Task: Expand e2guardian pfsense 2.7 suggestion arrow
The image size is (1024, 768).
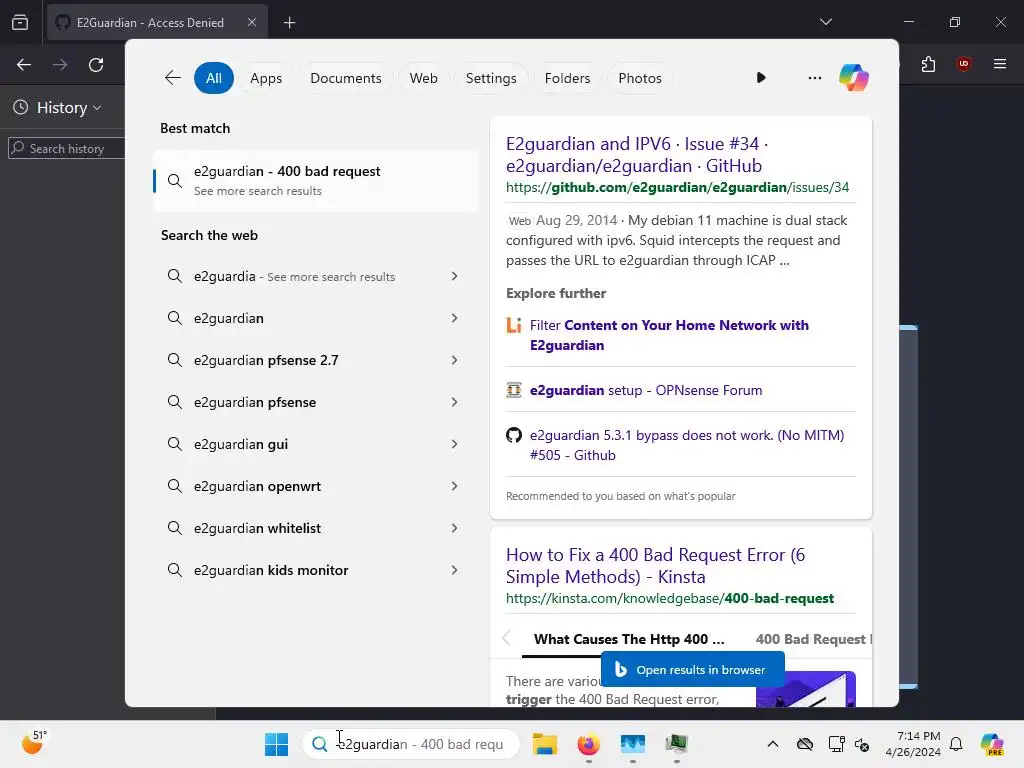Action: click(x=454, y=360)
